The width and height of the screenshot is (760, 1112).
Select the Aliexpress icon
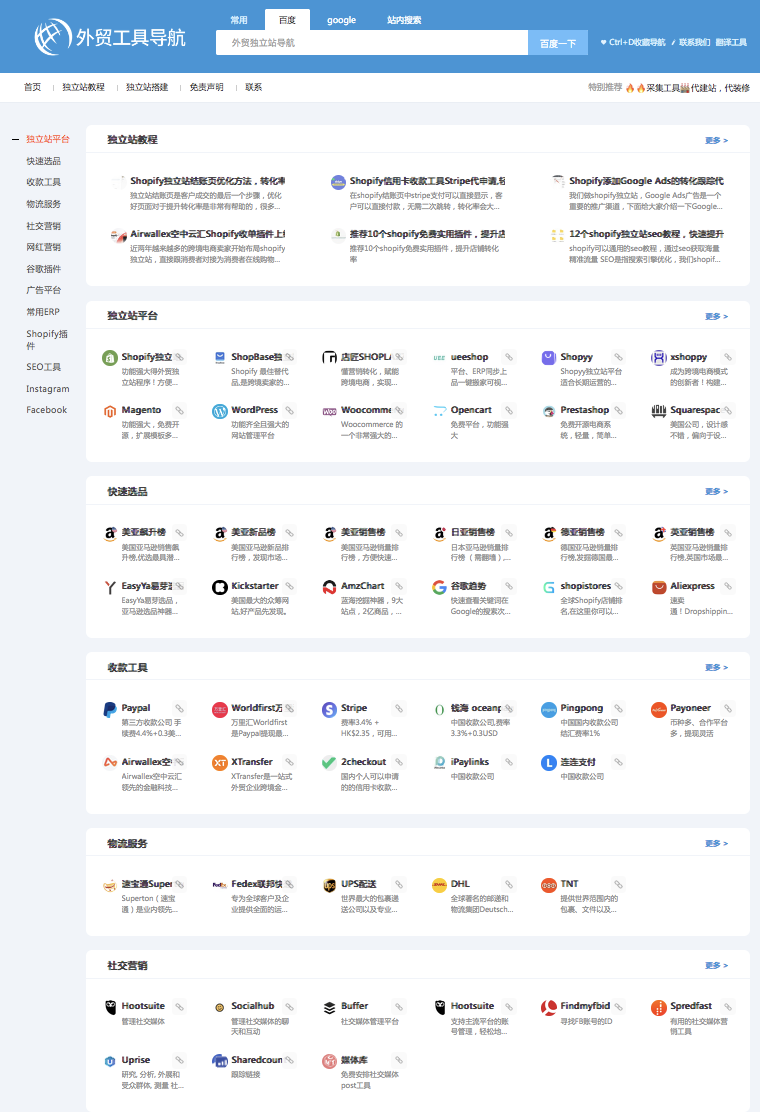[659, 587]
